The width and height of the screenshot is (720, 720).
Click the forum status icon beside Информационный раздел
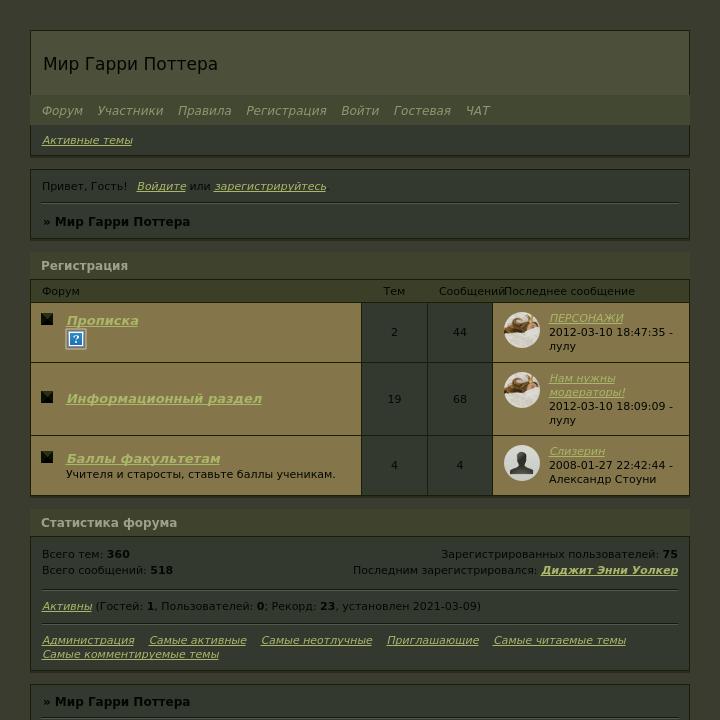click(47, 397)
